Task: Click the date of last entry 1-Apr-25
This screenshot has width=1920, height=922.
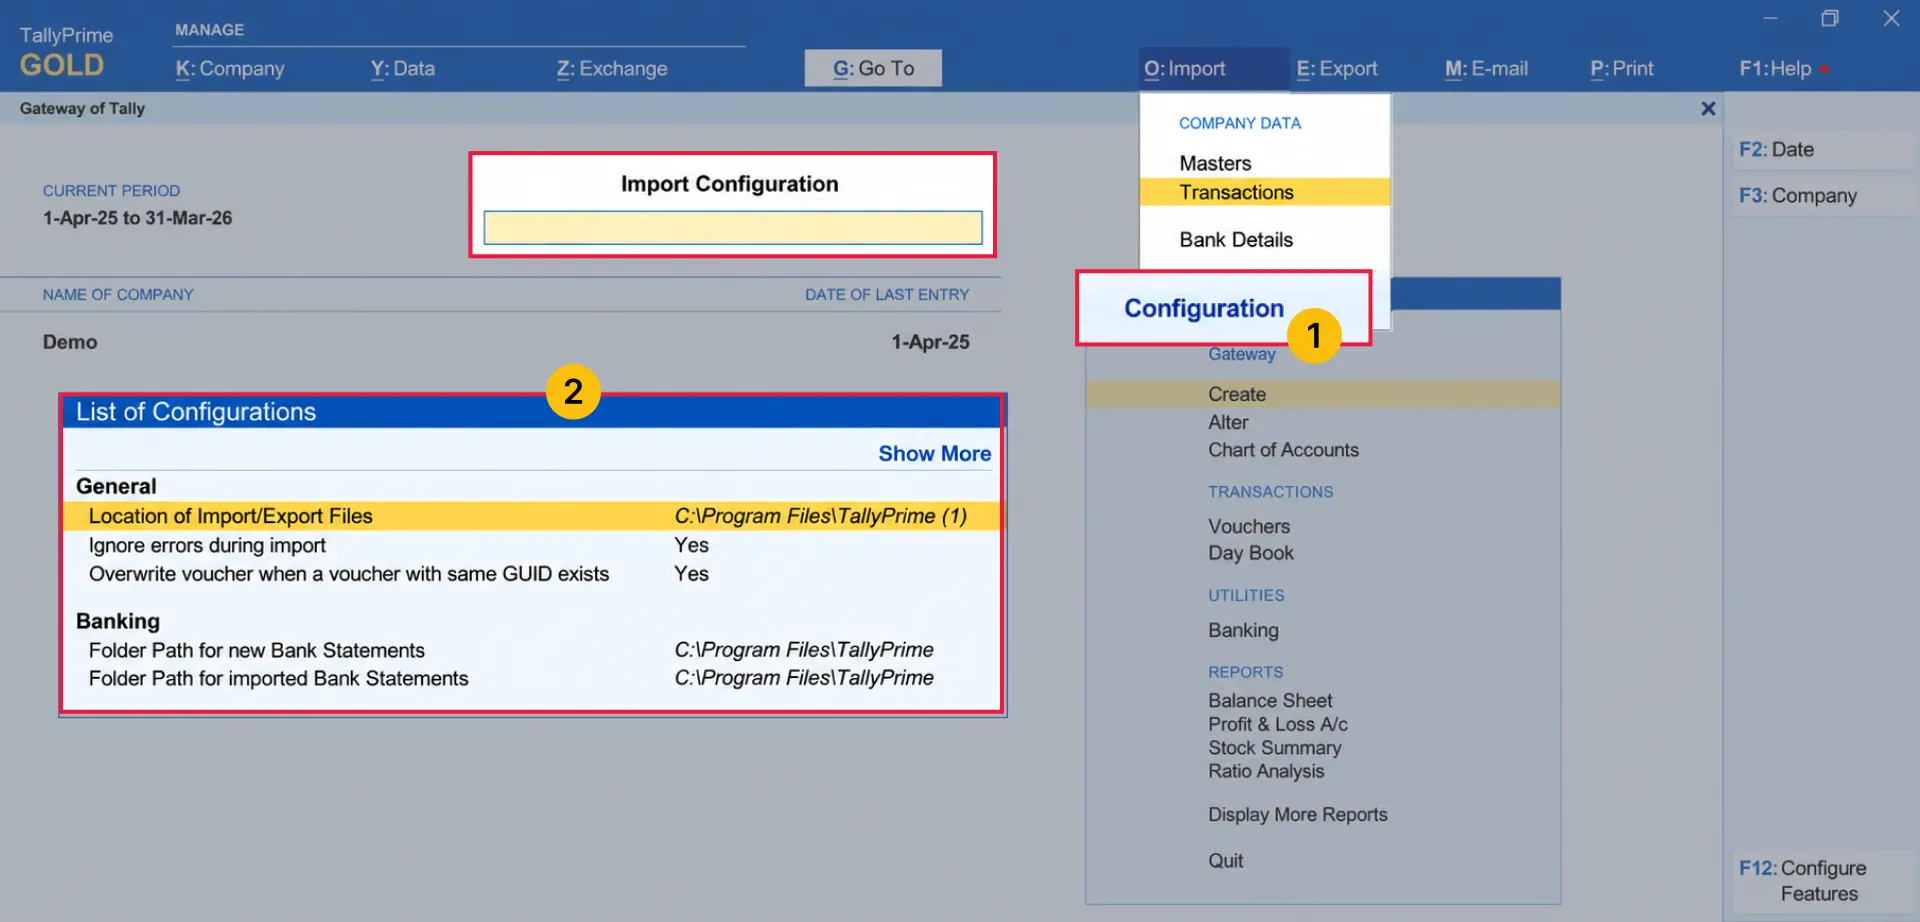Action: click(x=930, y=342)
